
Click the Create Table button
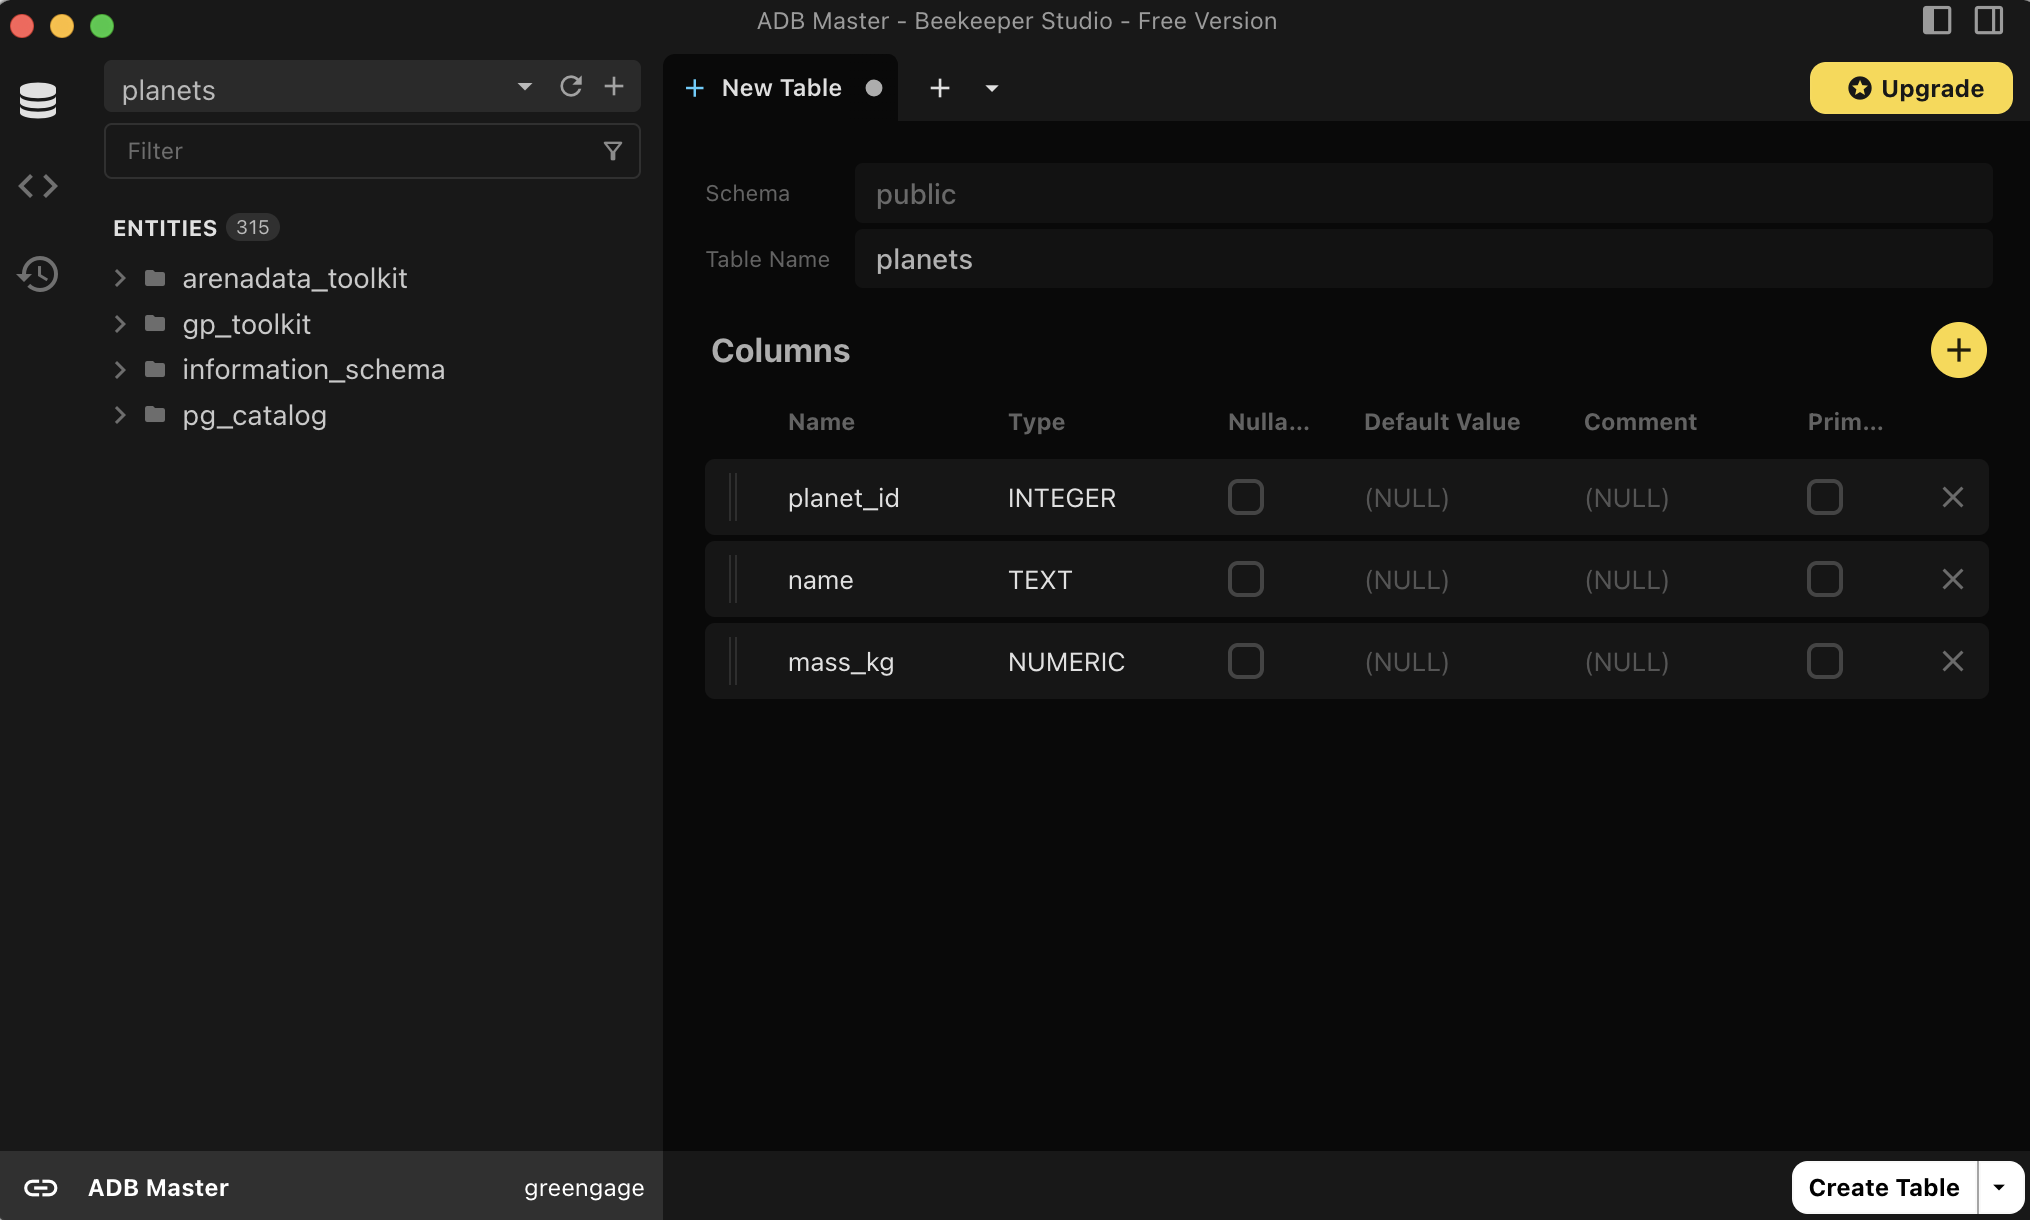[1884, 1187]
